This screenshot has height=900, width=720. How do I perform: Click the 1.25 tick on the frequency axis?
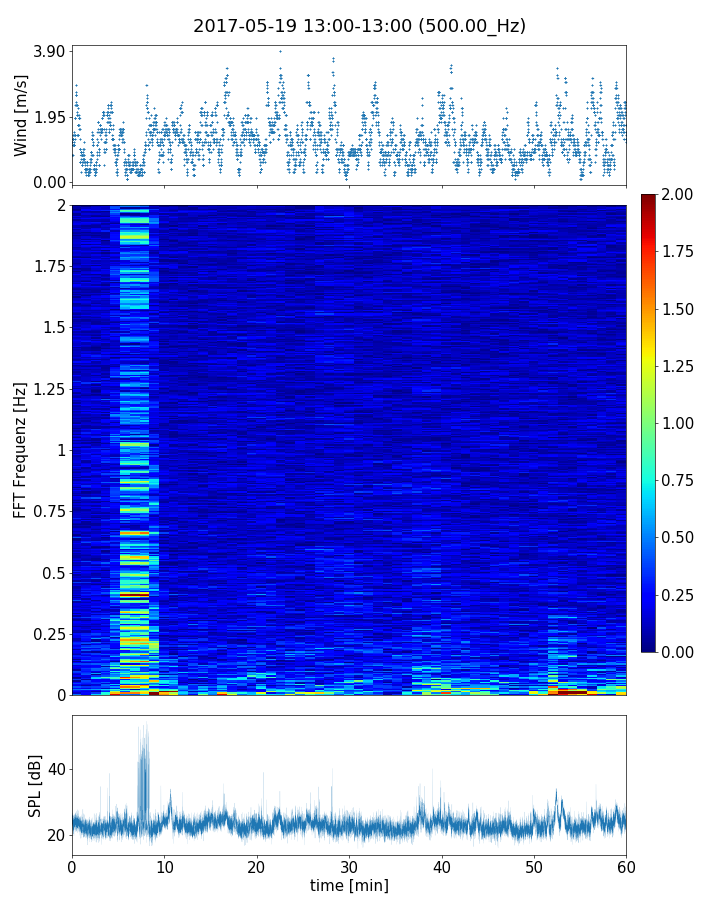[x=48, y=389]
